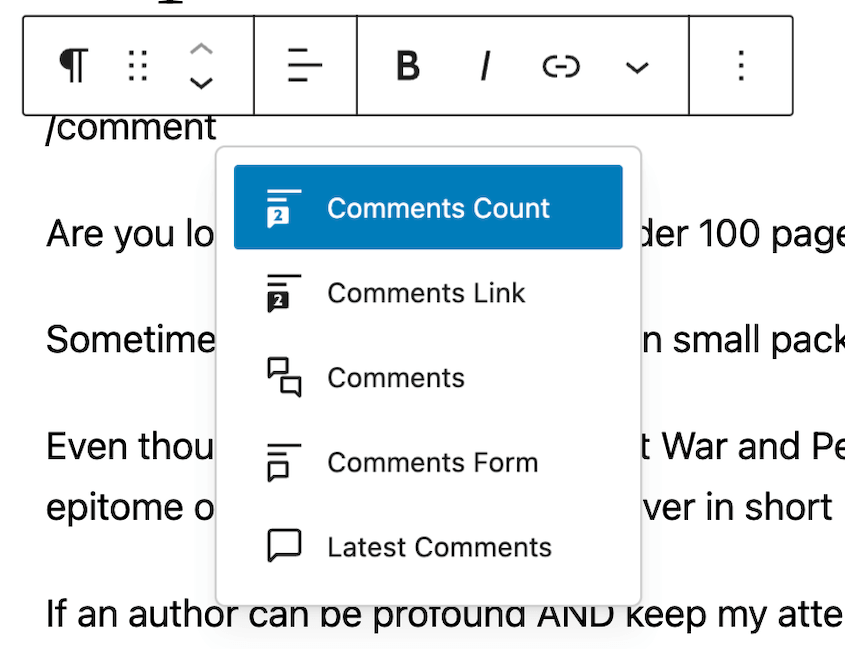This screenshot has height=649, width=845.
Task: Move the block up with the up arrow
Action: coord(202,48)
